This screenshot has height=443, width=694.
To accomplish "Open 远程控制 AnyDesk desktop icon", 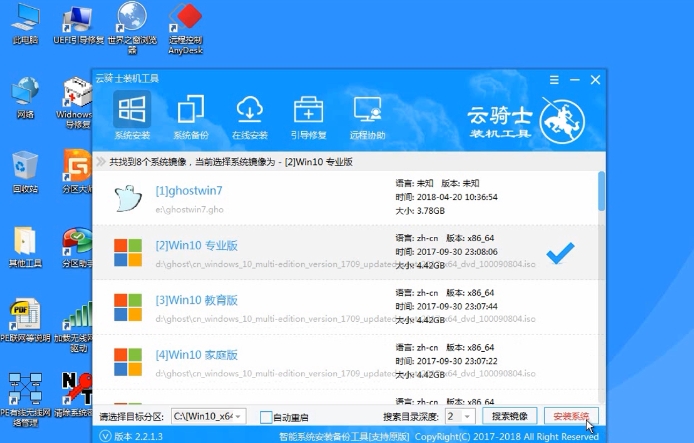I will click(185, 28).
